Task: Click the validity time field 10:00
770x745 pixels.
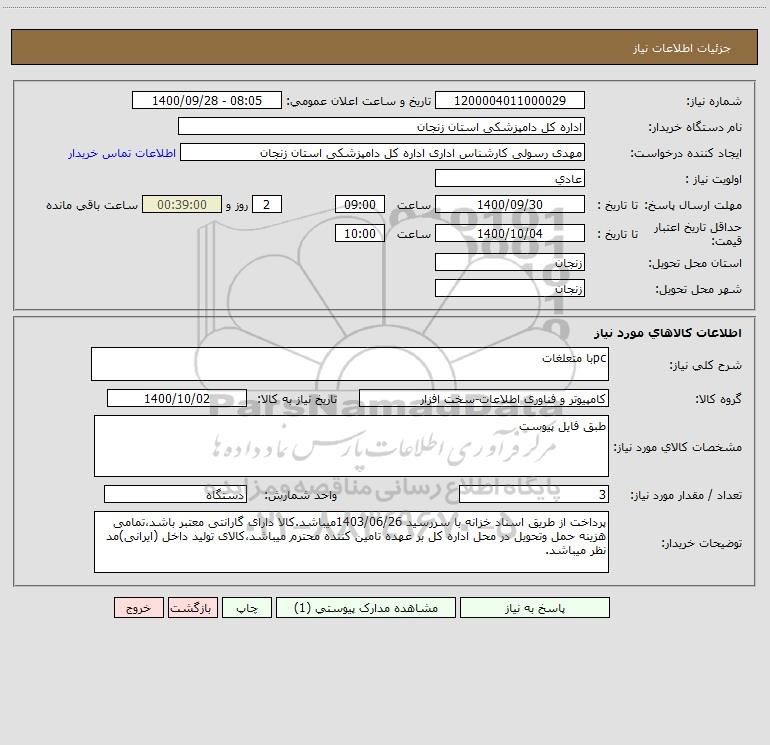Action: [359, 233]
